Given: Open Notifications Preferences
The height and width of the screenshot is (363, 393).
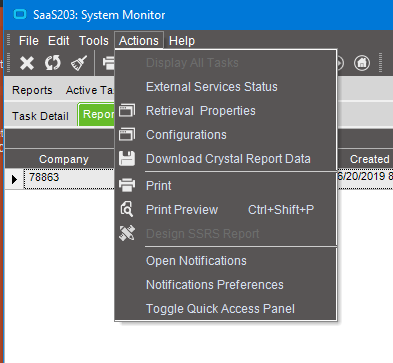Looking at the screenshot, I should point(226,285).
